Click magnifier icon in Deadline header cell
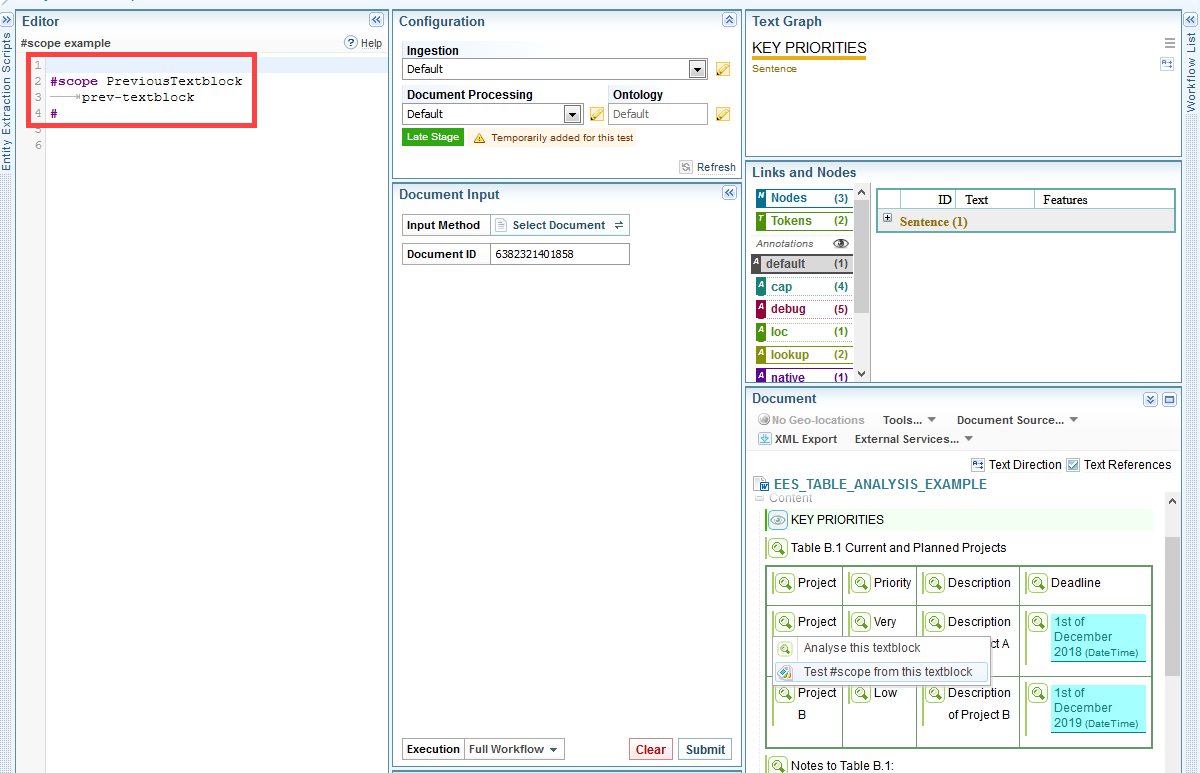This screenshot has height=773, width=1200. pyautogui.click(x=1037, y=583)
